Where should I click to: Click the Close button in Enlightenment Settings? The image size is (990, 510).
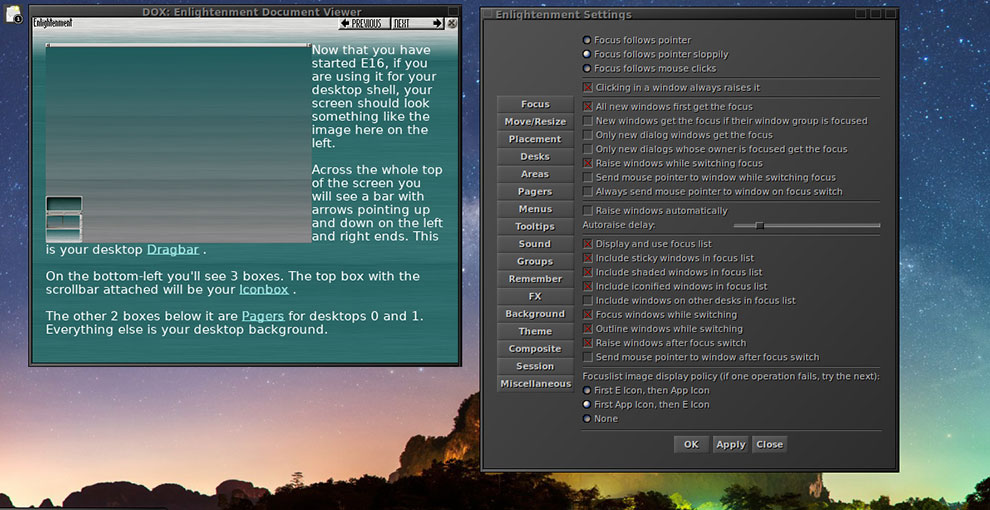pos(770,444)
